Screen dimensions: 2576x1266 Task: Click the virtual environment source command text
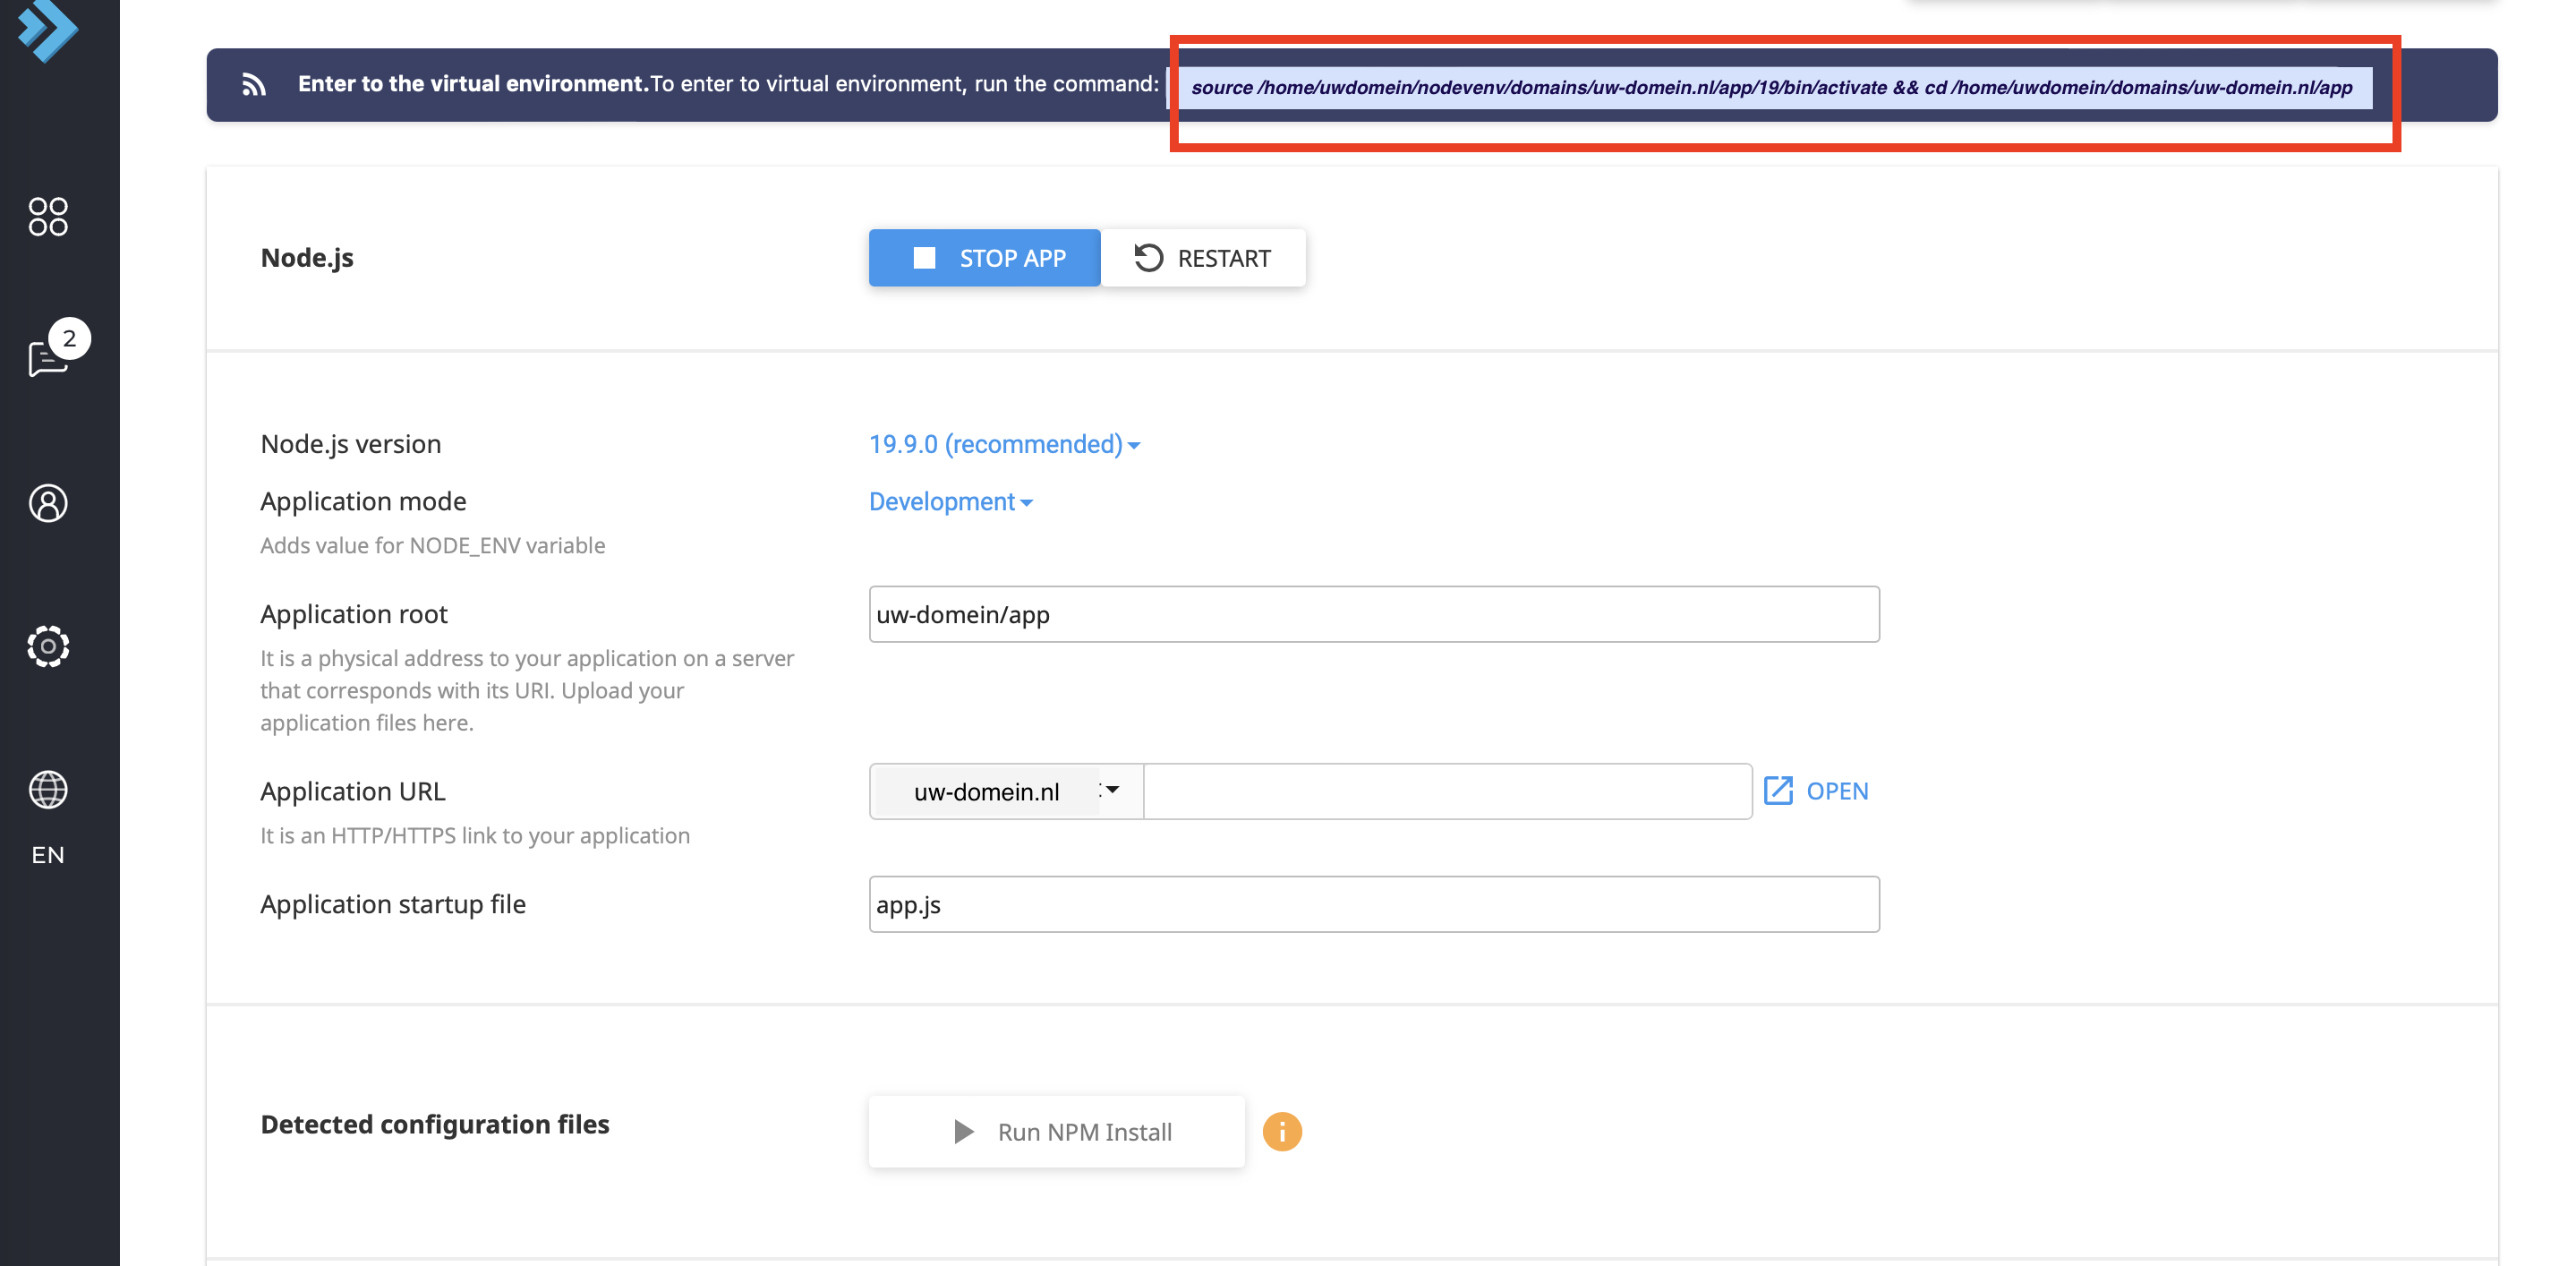(1770, 88)
